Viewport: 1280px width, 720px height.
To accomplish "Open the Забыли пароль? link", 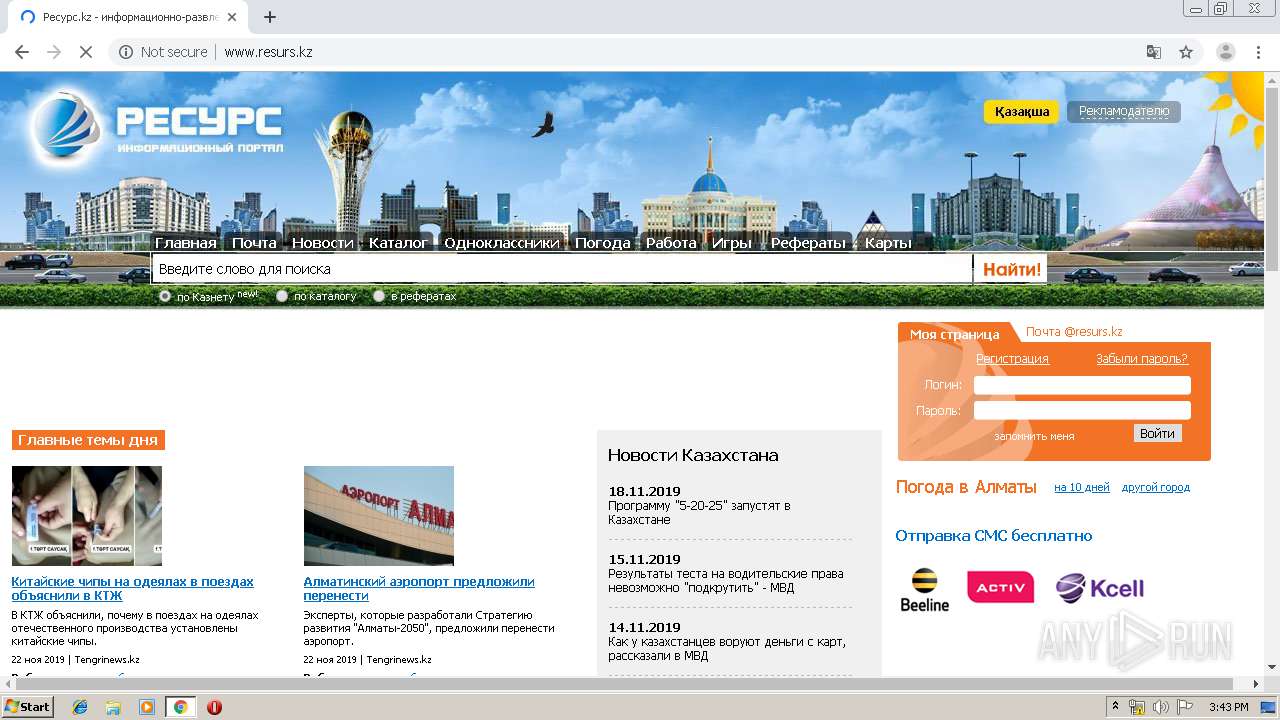I will [x=1142, y=359].
